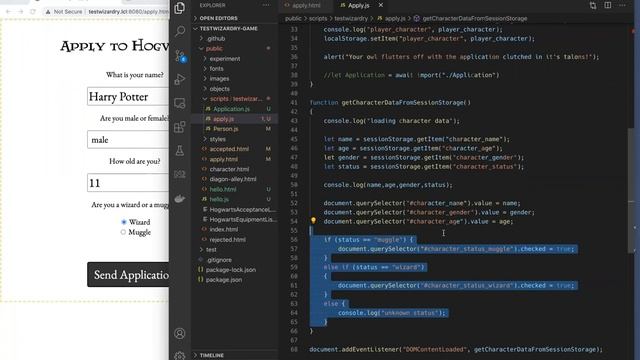
Task: Click the age field containing 11
Action: pos(128,183)
